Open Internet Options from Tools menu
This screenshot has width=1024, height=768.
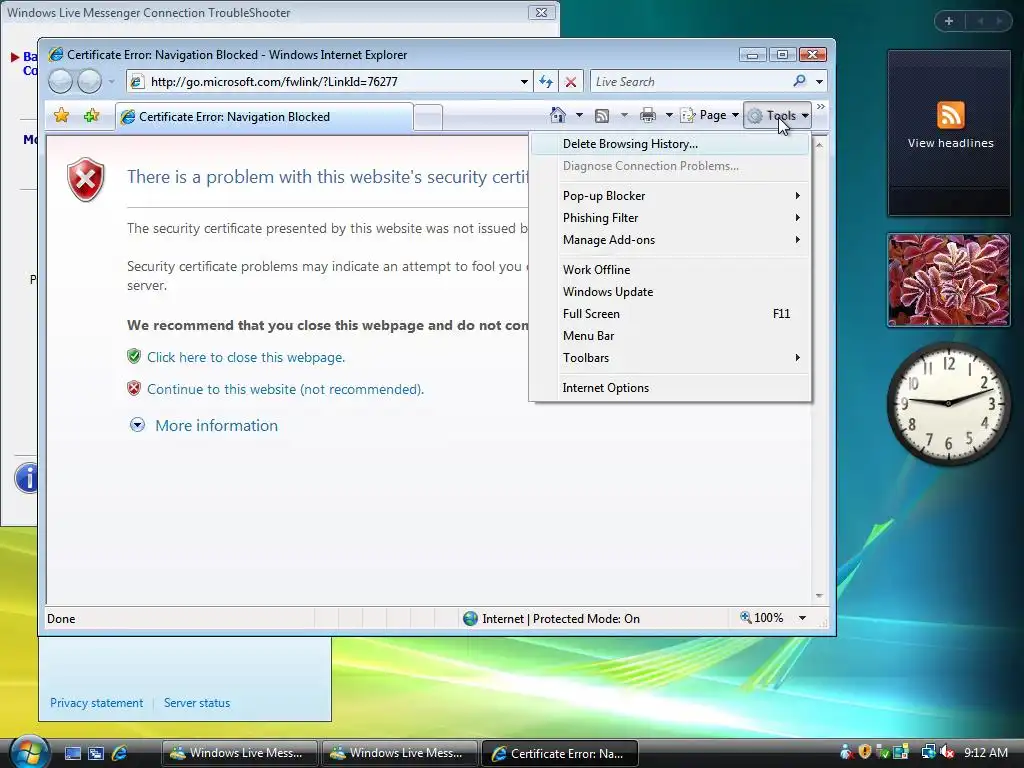pyautogui.click(x=670, y=388)
